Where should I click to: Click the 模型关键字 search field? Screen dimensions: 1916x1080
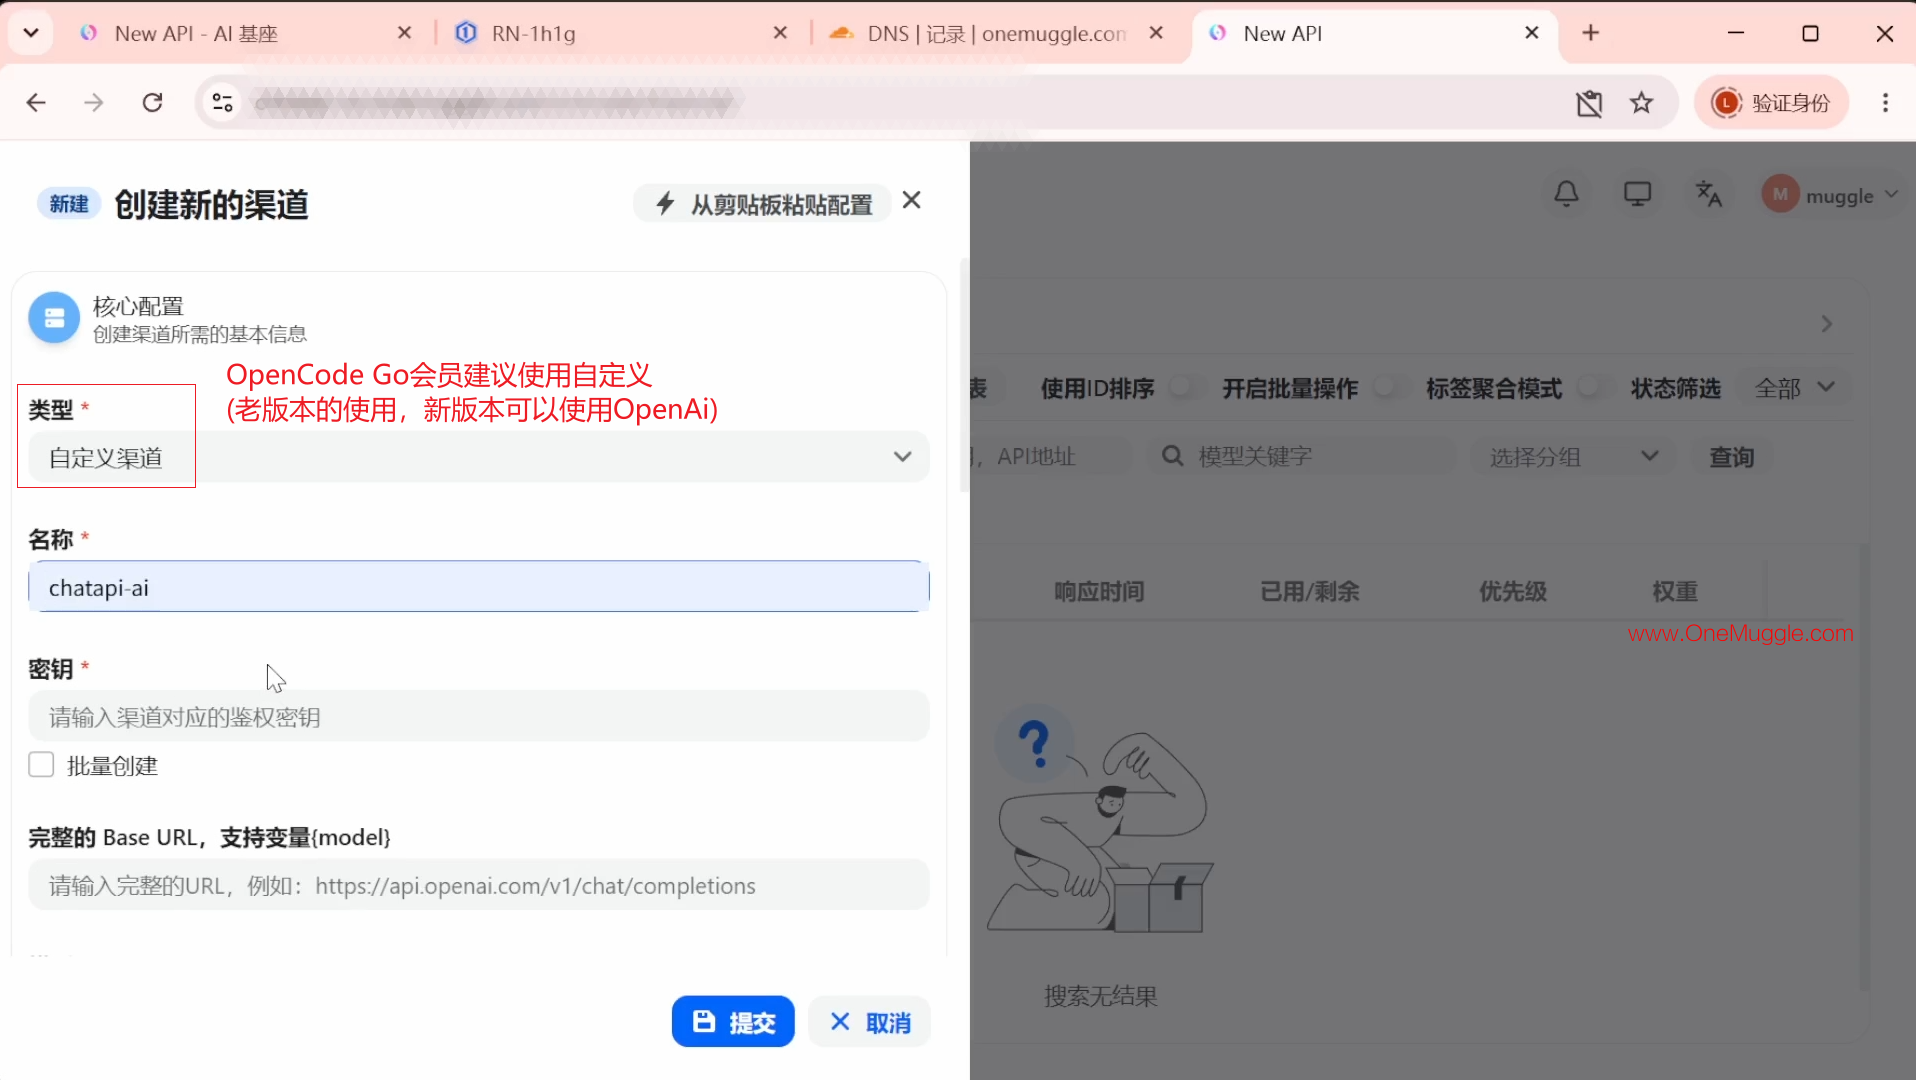pyautogui.click(x=1300, y=457)
